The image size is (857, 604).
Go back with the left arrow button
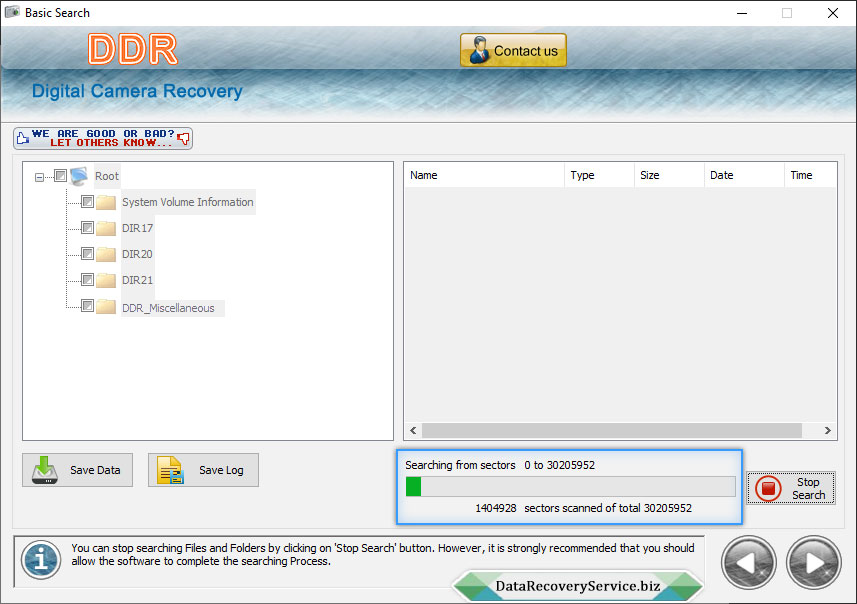pos(749,563)
